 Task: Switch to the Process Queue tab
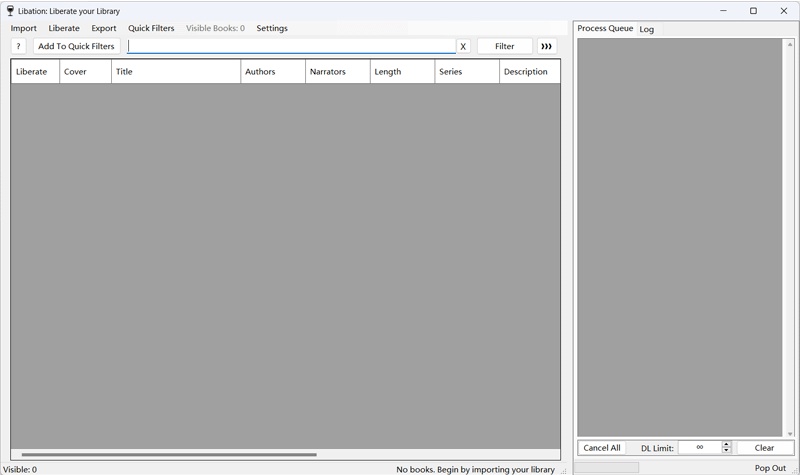pyautogui.click(x=605, y=29)
